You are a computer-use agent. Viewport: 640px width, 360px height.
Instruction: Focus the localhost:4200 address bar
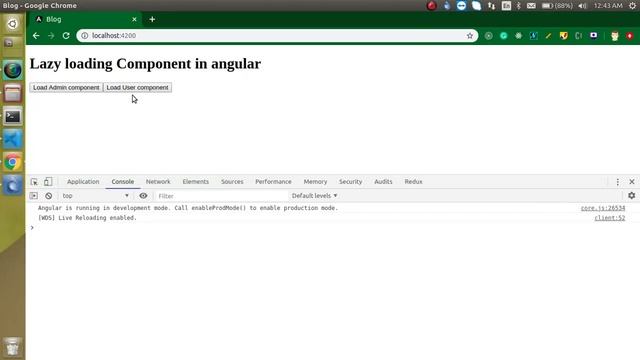[278, 36]
